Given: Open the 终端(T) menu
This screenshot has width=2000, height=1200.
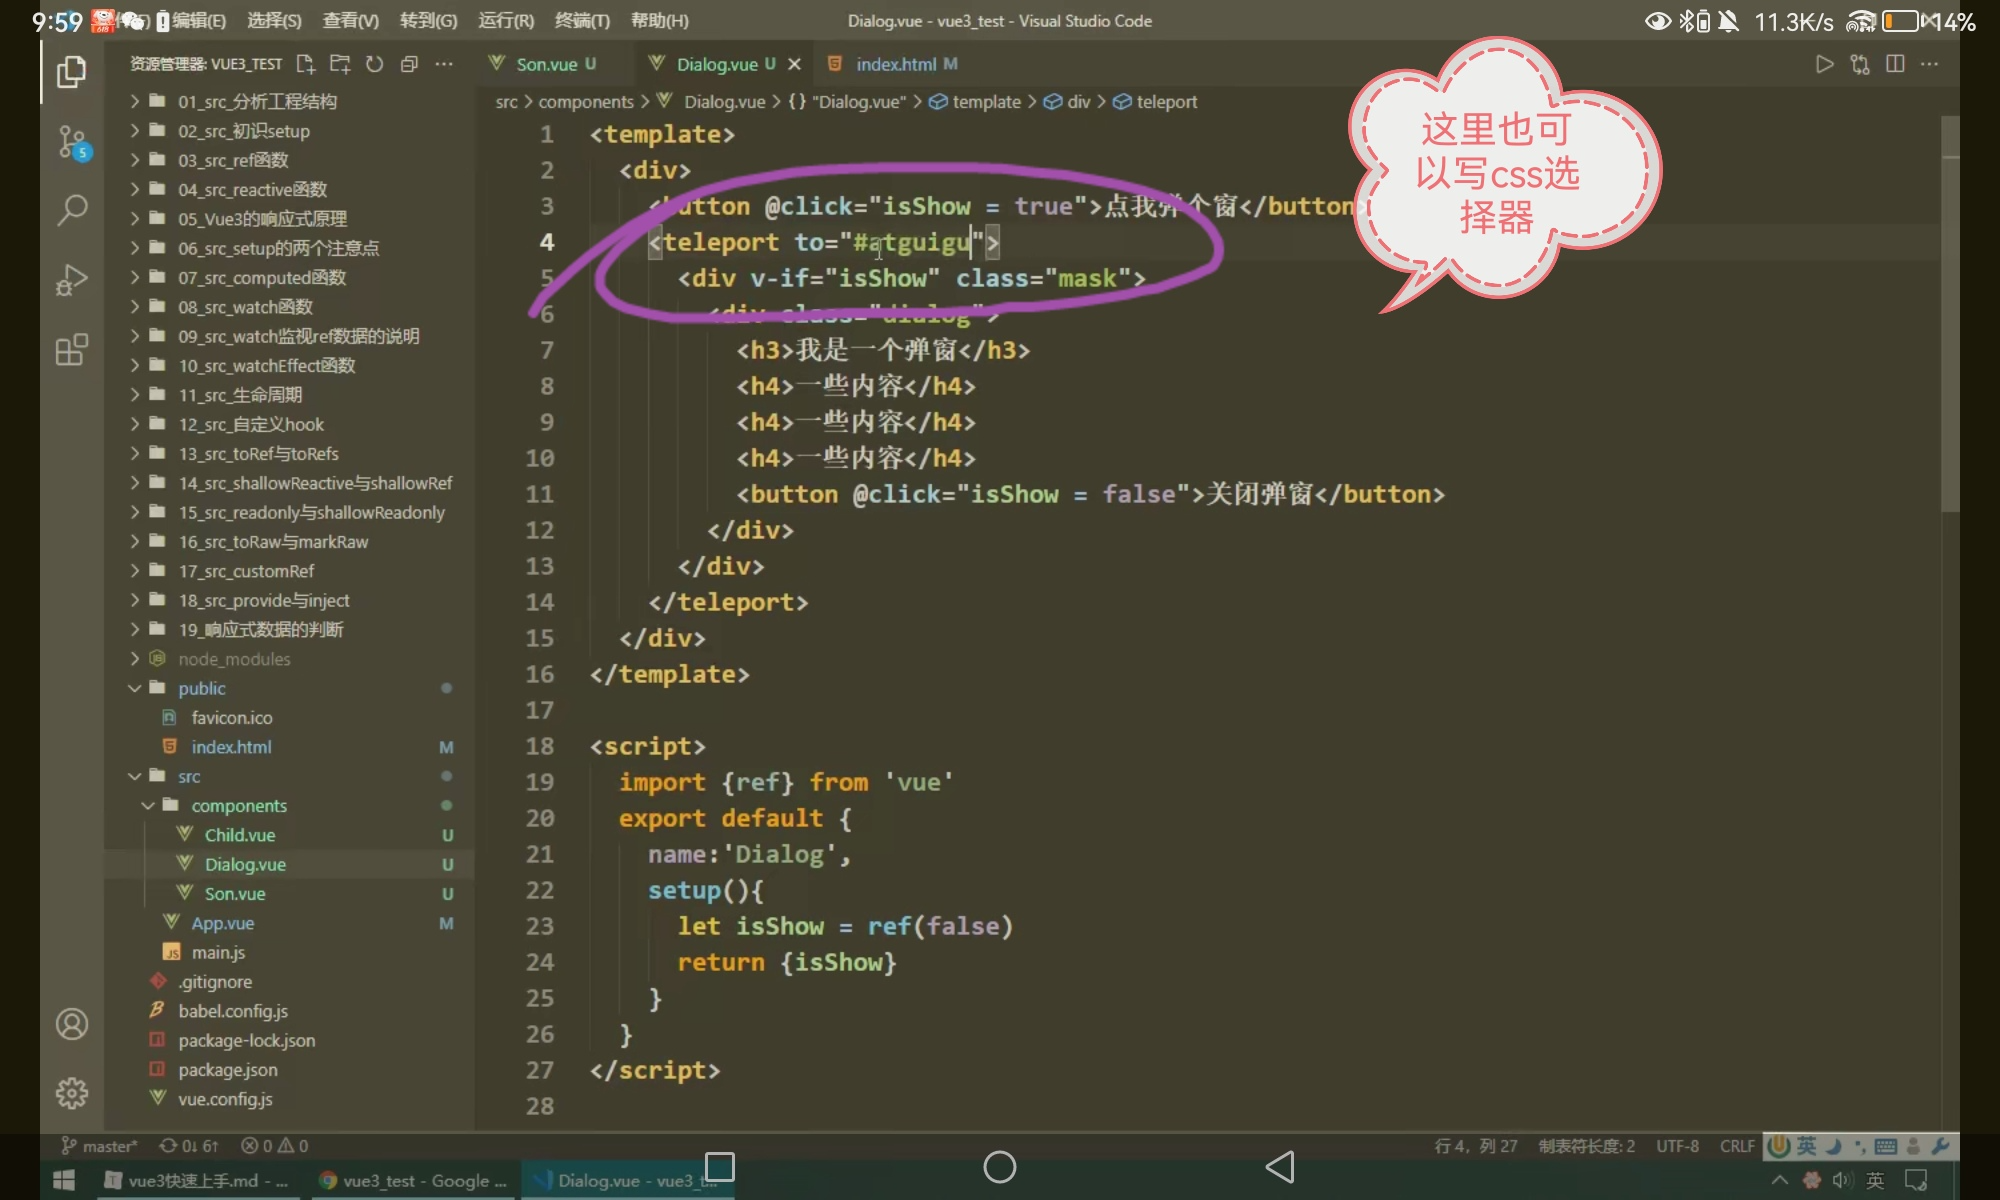Looking at the screenshot, I should (582, 21).
